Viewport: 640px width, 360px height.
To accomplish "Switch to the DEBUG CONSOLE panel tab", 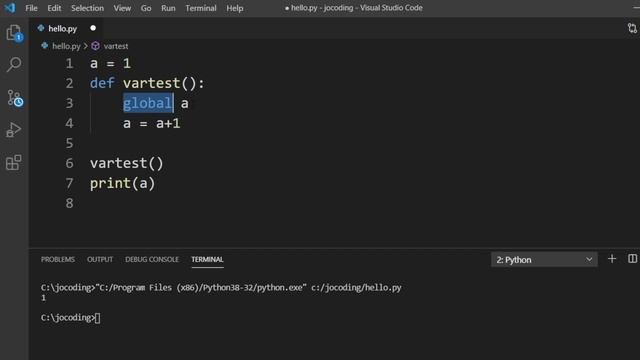I will (152, 259).
